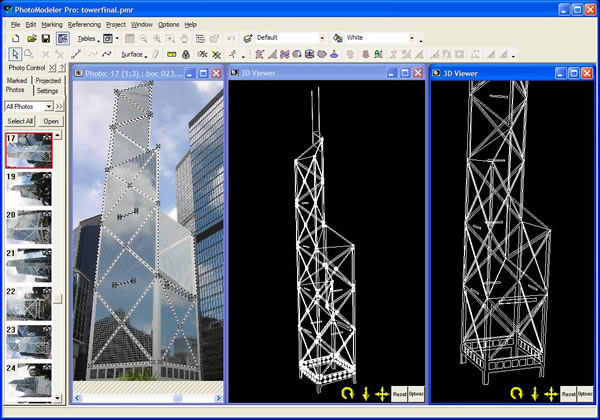Switch to the Projected tab
This screenshot has height=420, width=600.
[47, 80]
